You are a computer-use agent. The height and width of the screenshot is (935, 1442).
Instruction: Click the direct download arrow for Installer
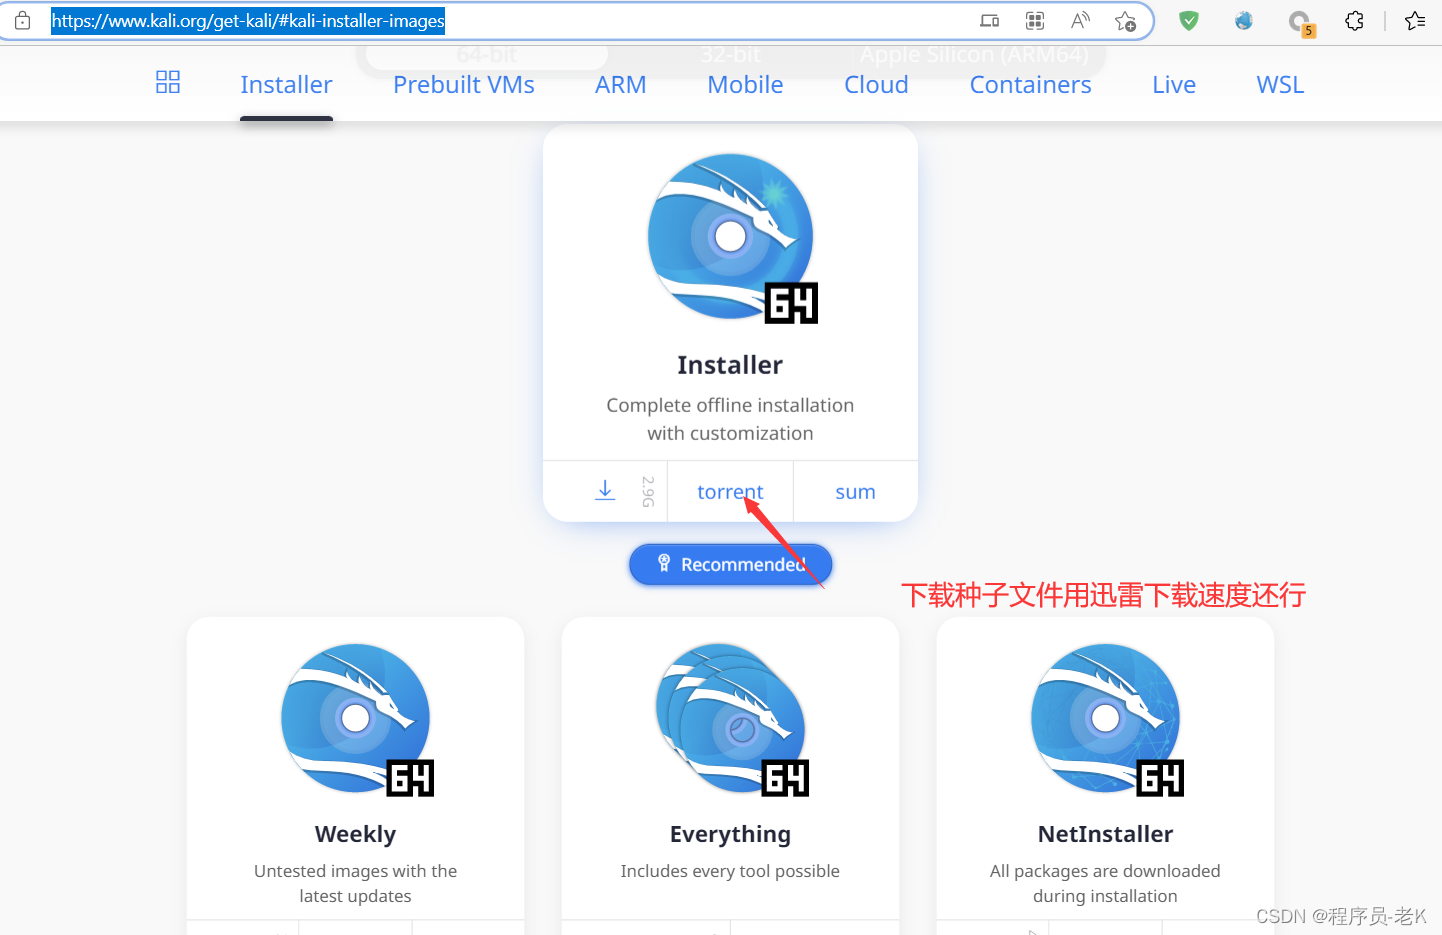point(605,490)
